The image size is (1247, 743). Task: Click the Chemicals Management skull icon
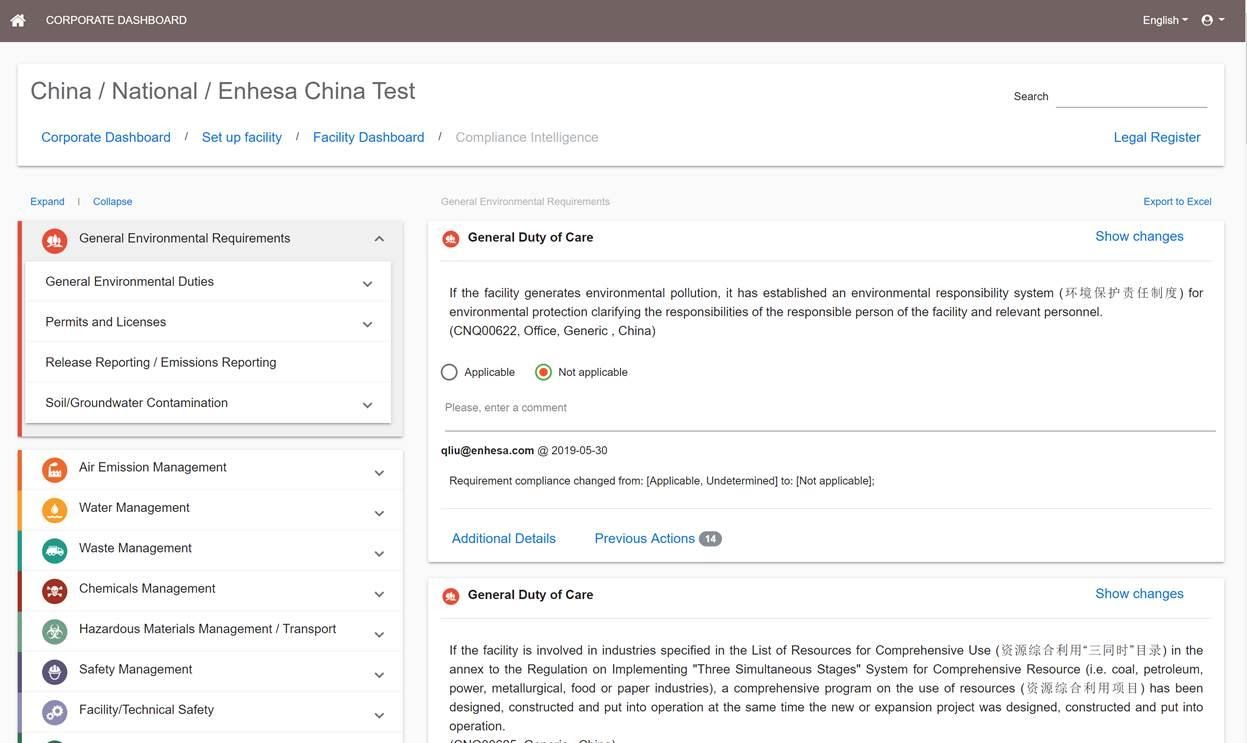tap(55, 590)
